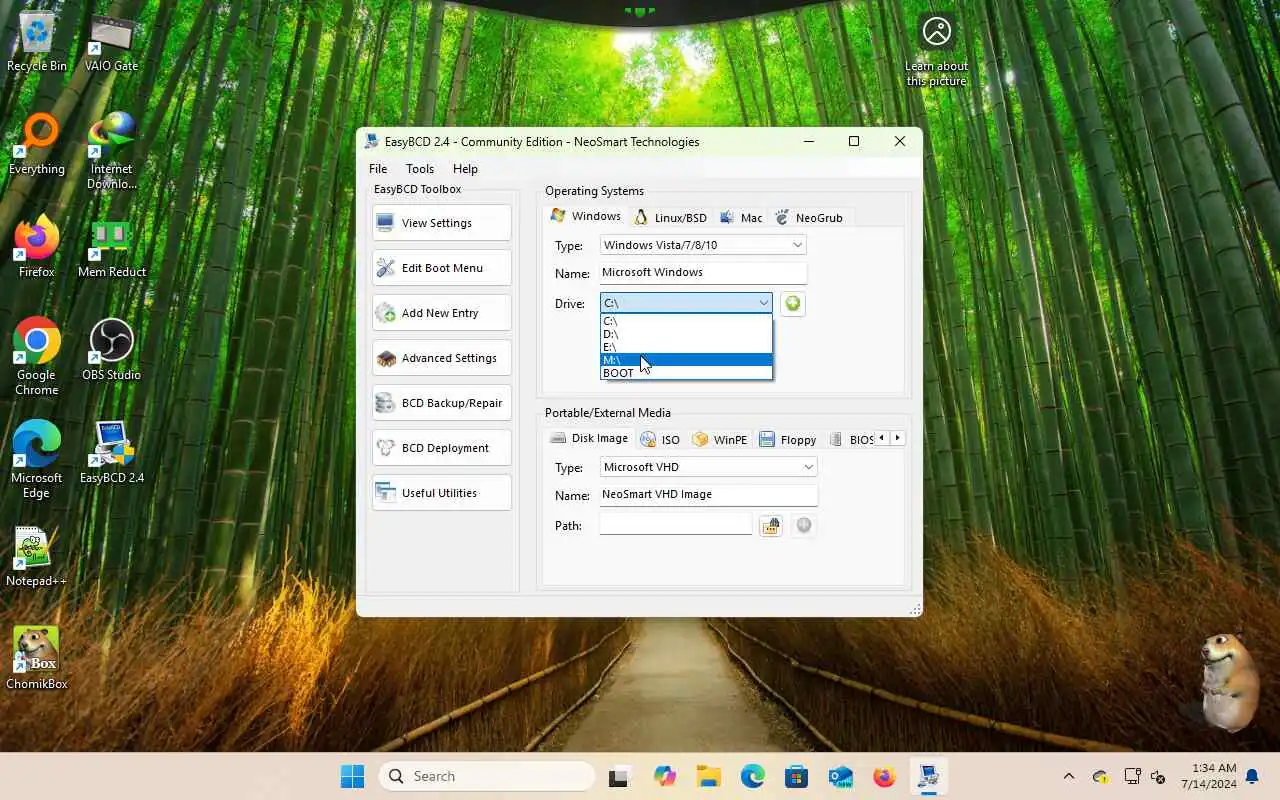
Task: Open the Tools menu
Action: [420, 169]
